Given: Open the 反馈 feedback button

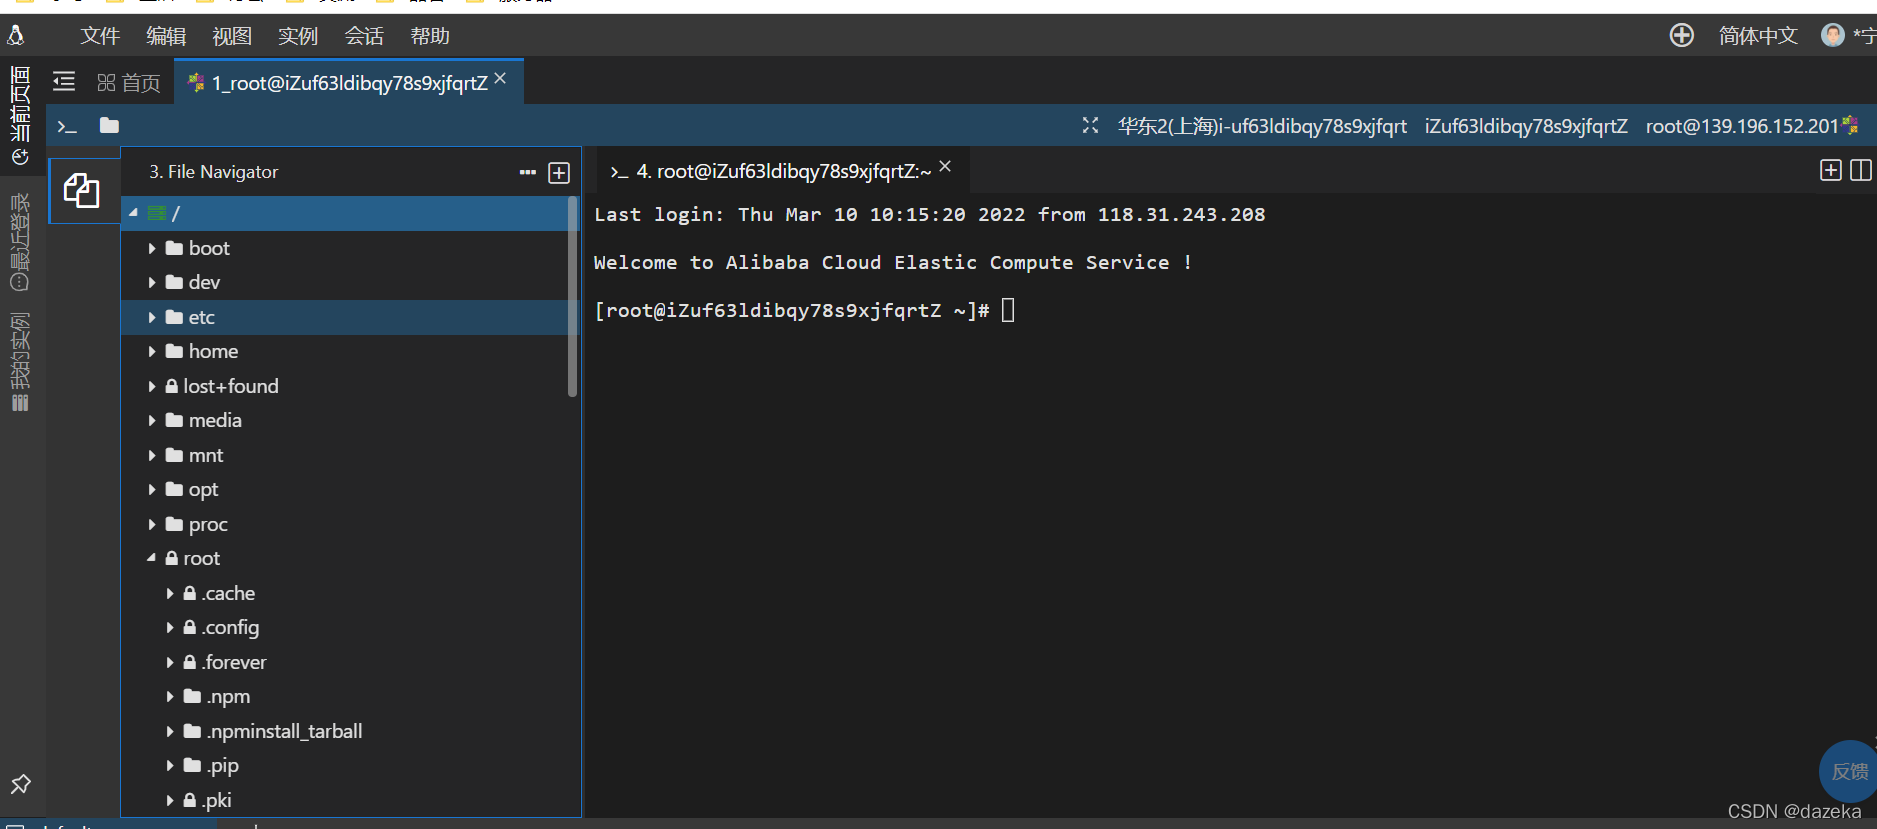Looking at the screenshot, I should pyautogui.click(x=1848, y=771).
